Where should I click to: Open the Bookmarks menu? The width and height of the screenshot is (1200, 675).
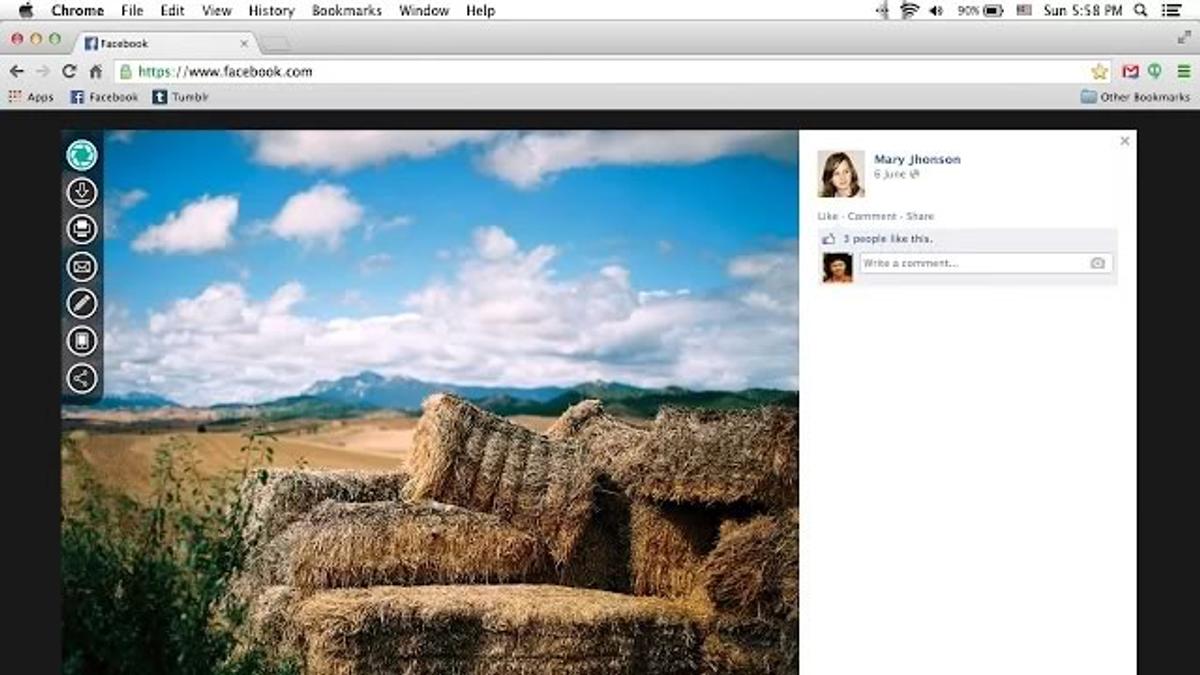[x=347, y=10]
